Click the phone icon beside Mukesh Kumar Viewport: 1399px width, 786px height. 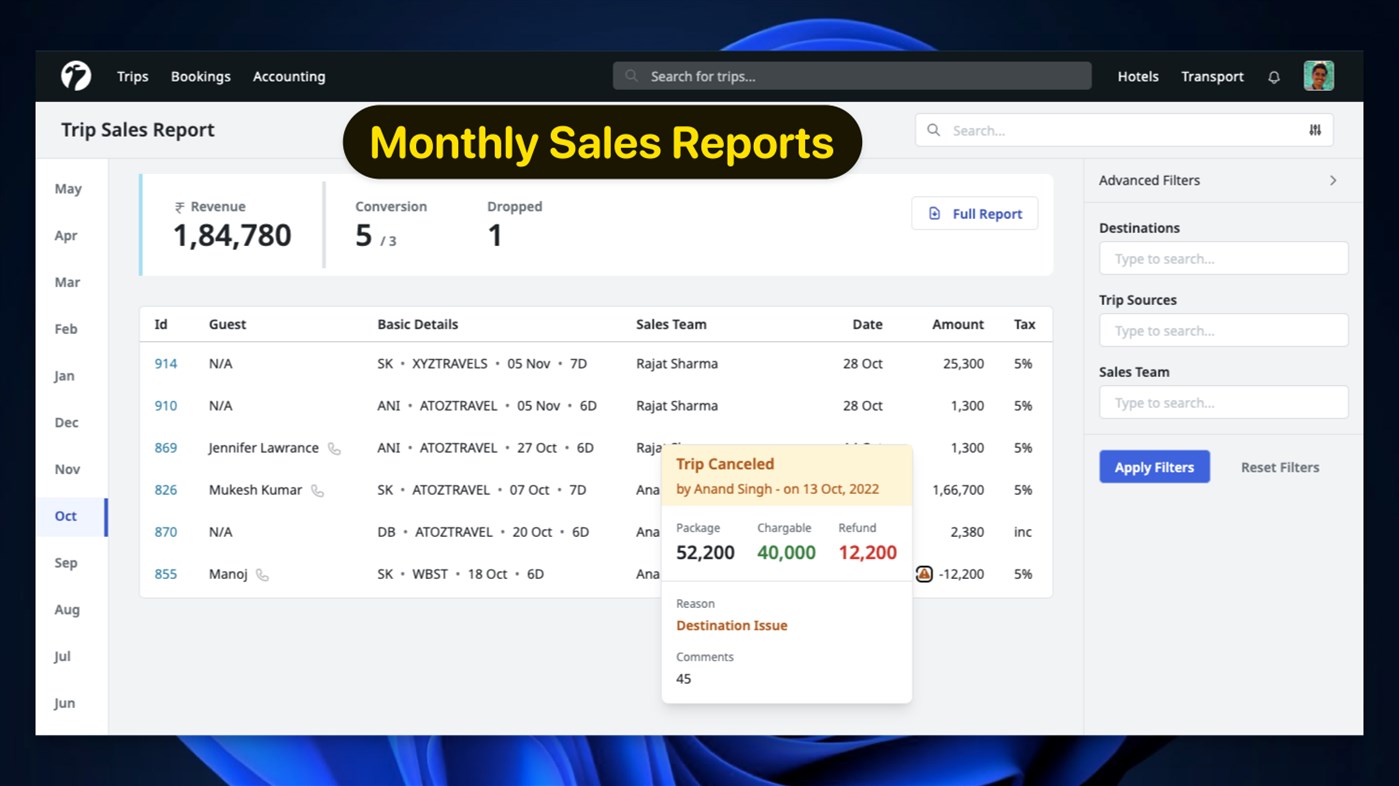[x=317, y=490]
